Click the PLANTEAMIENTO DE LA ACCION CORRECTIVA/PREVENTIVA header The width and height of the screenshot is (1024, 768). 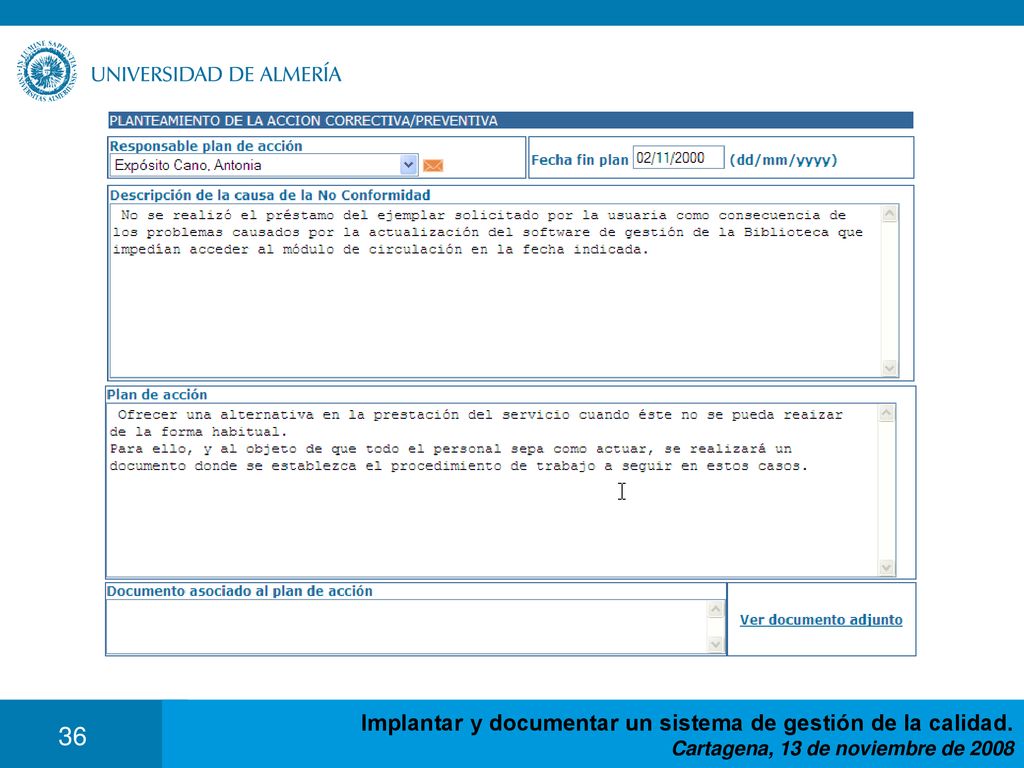click(x=510, y=120)
